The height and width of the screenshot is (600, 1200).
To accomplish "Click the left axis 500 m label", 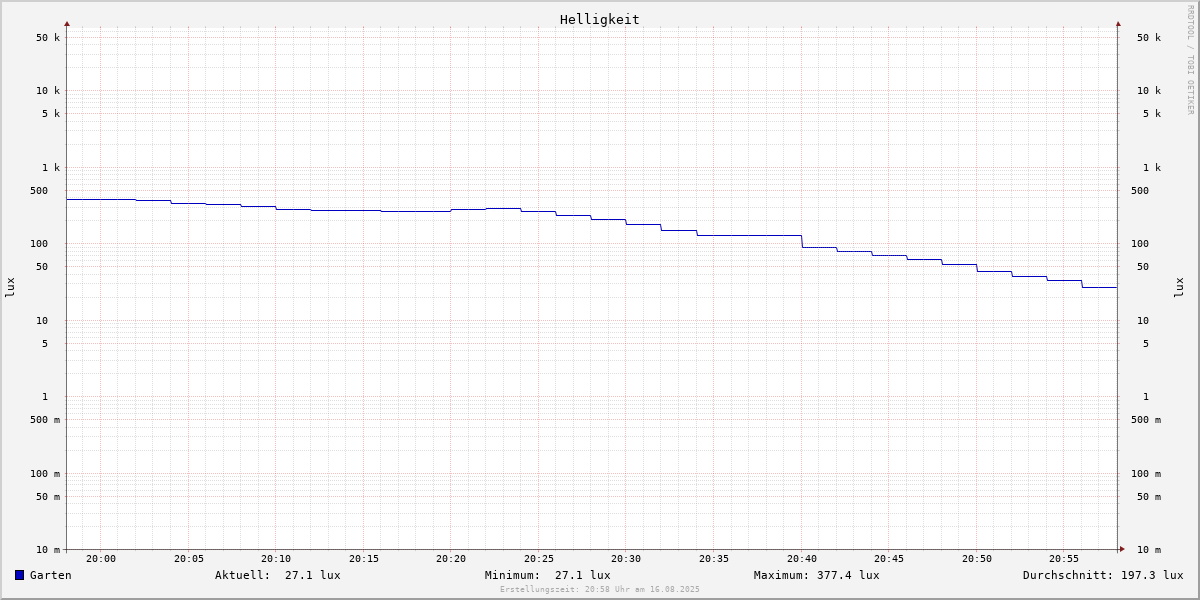I will pyautogui.click(x=45, y=420).
